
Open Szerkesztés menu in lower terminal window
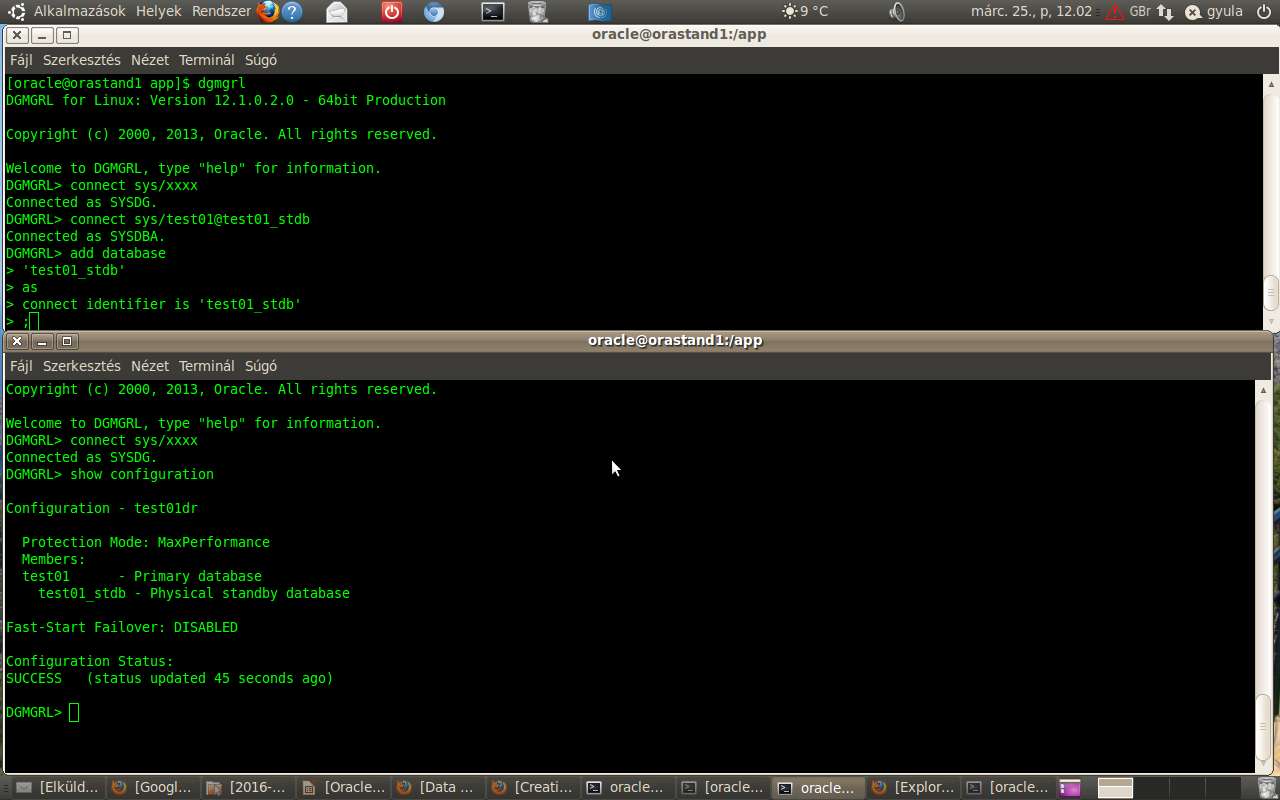[81, 366]
